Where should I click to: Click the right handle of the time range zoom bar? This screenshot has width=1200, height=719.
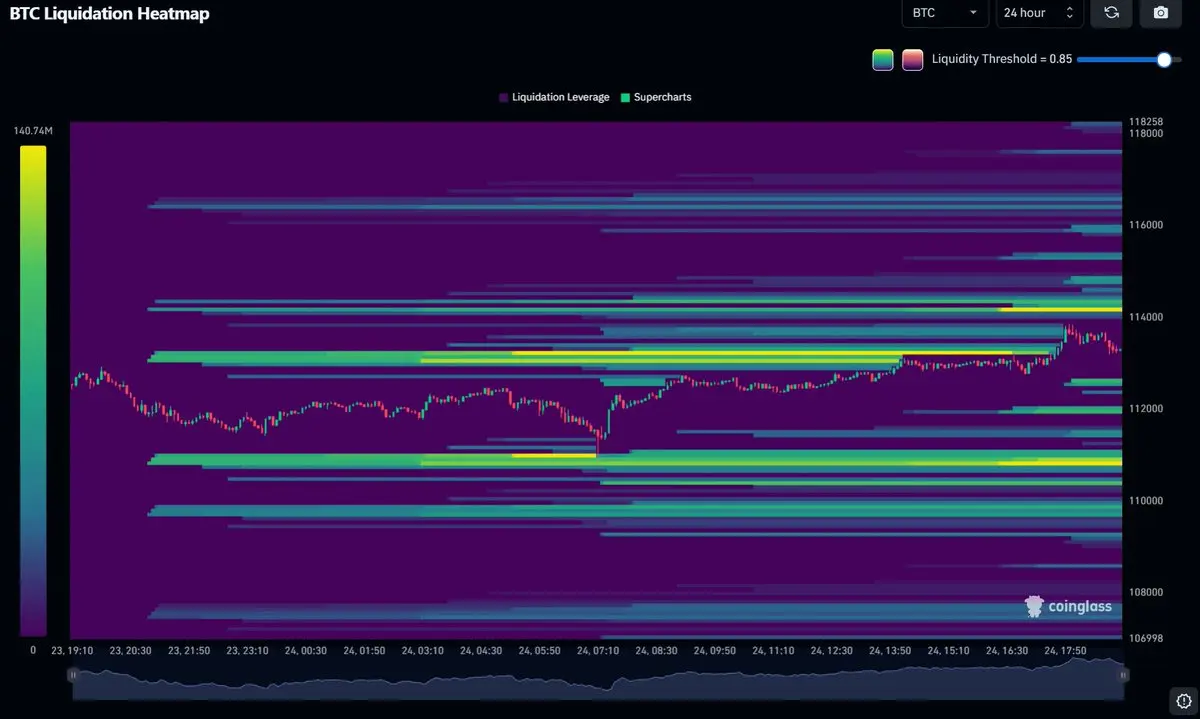(x=1123, y=675)
